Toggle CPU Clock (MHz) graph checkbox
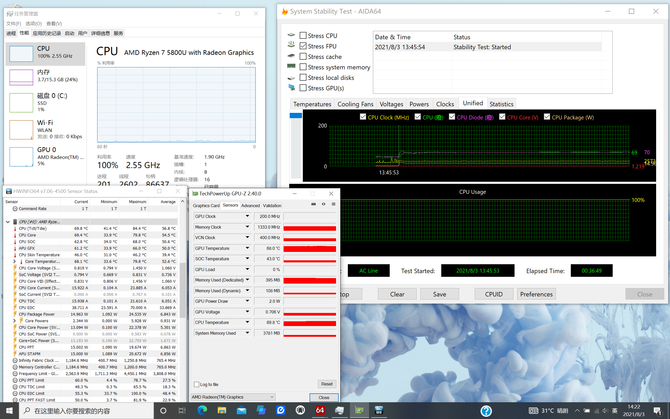The height and width of the screenshot is (419, 670). point(363,117)
